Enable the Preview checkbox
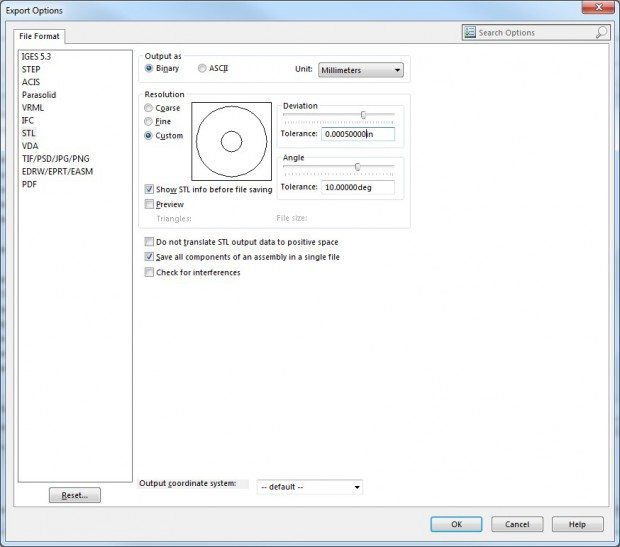 [150, 205]
